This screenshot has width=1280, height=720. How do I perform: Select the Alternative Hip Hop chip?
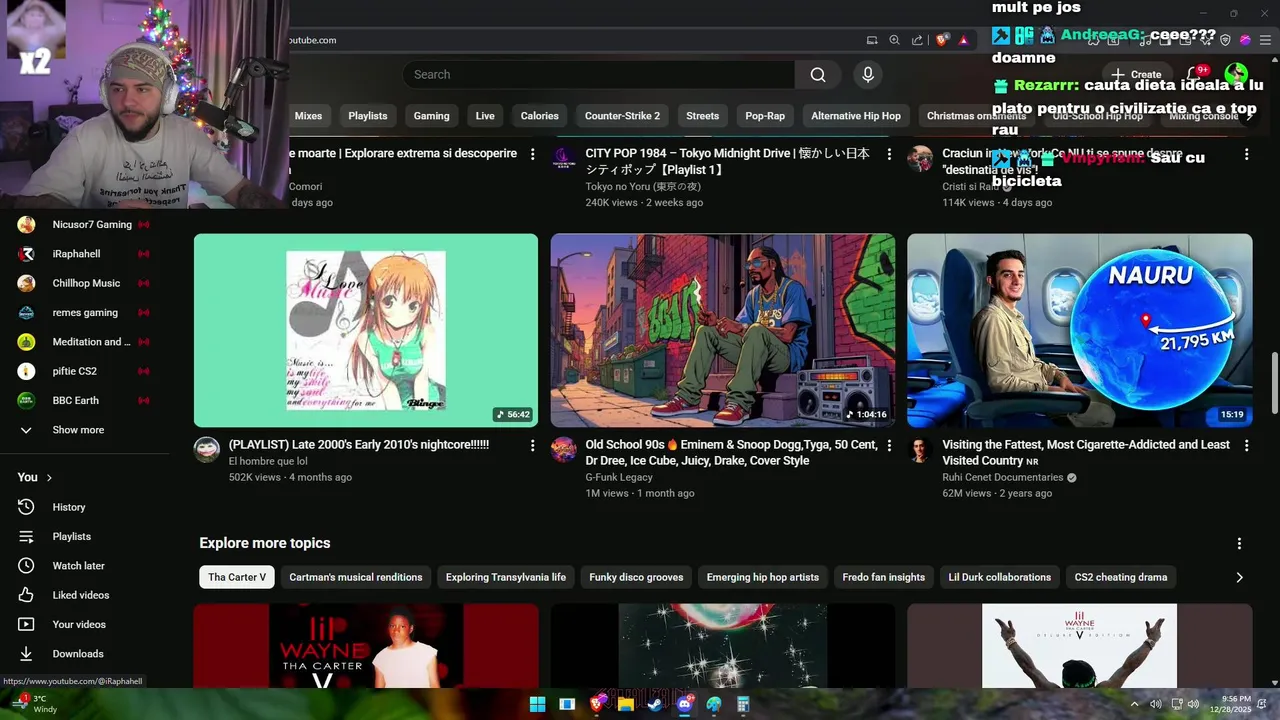click(x=856, y=116)
